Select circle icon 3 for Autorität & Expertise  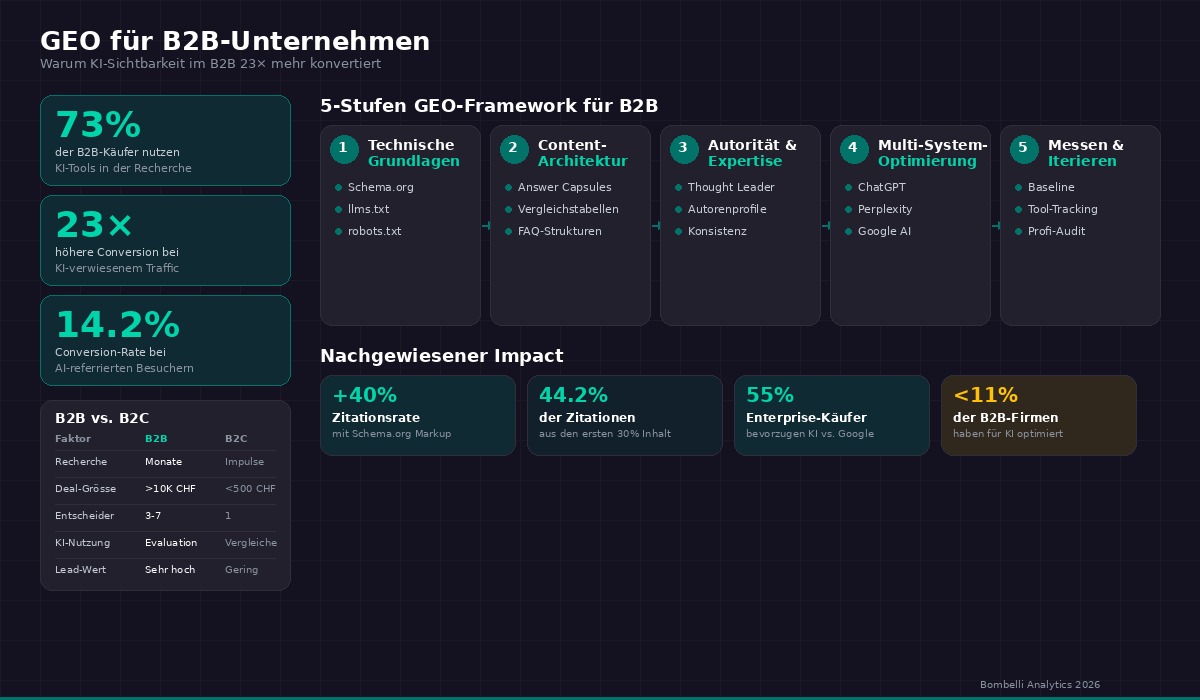tap(683, 148)
